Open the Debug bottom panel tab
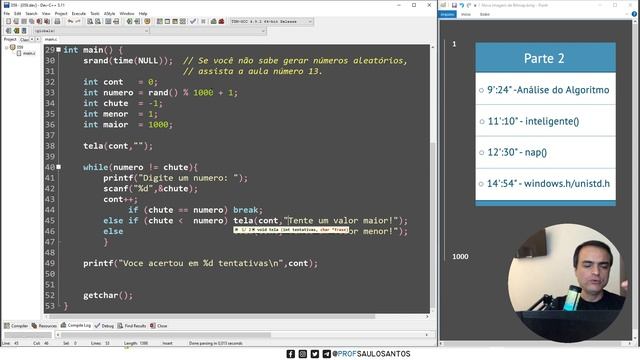 pos(104,326)
